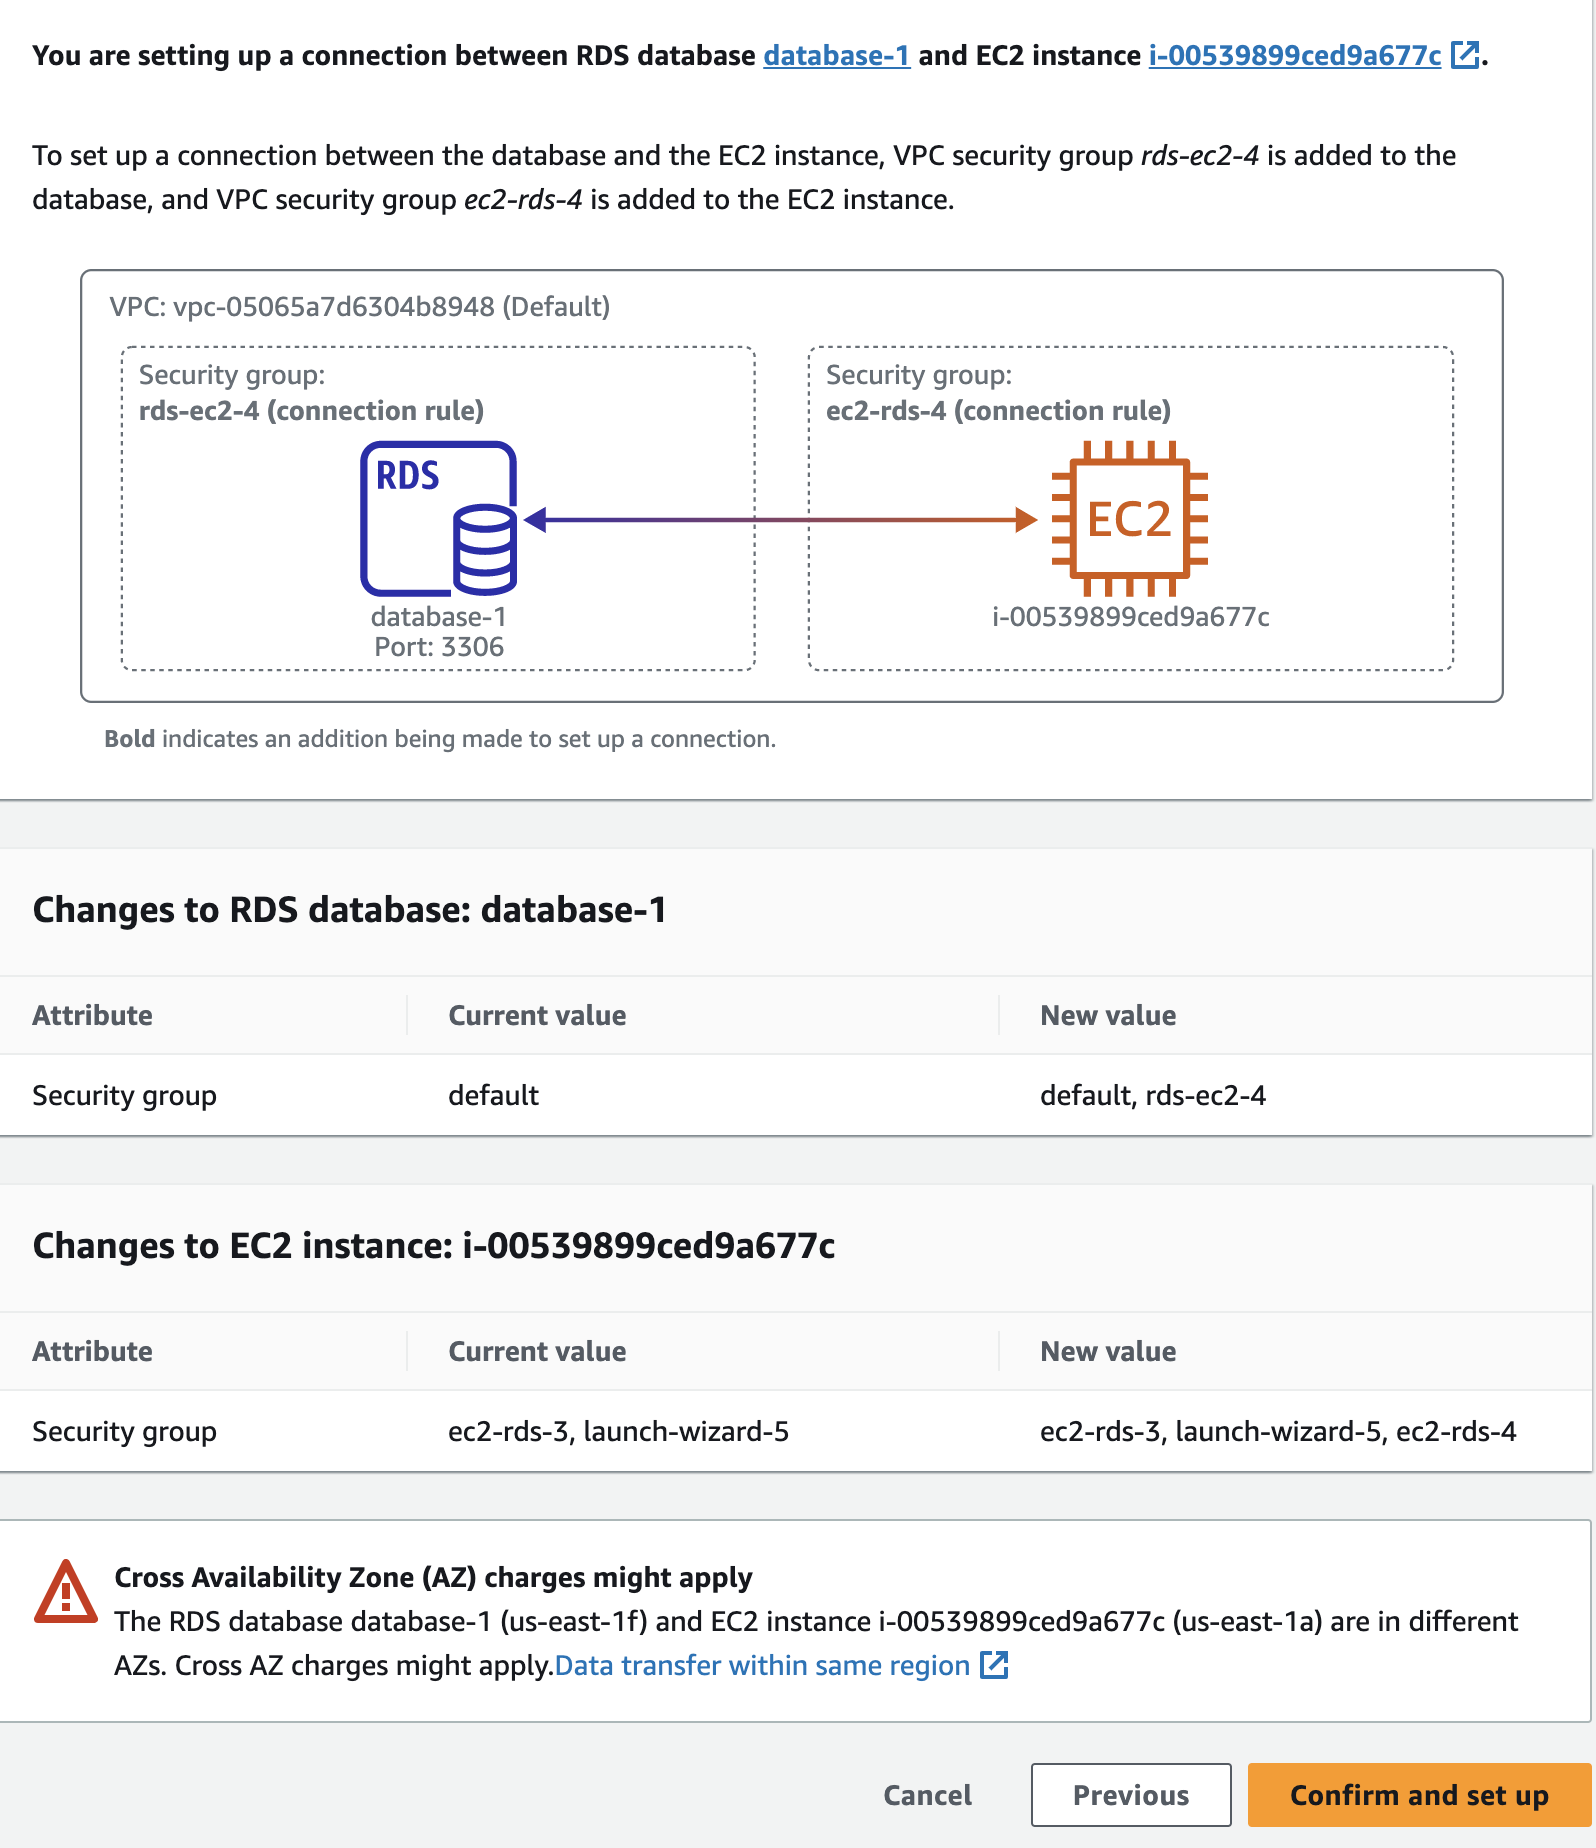Click the 'default, rds-ec2-4' new value cell

pyautogui.click(x=1153, y=1095)
